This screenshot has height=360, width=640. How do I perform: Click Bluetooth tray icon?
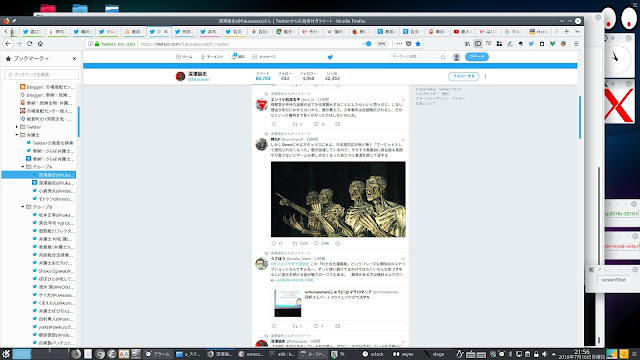tap(510, 354)
